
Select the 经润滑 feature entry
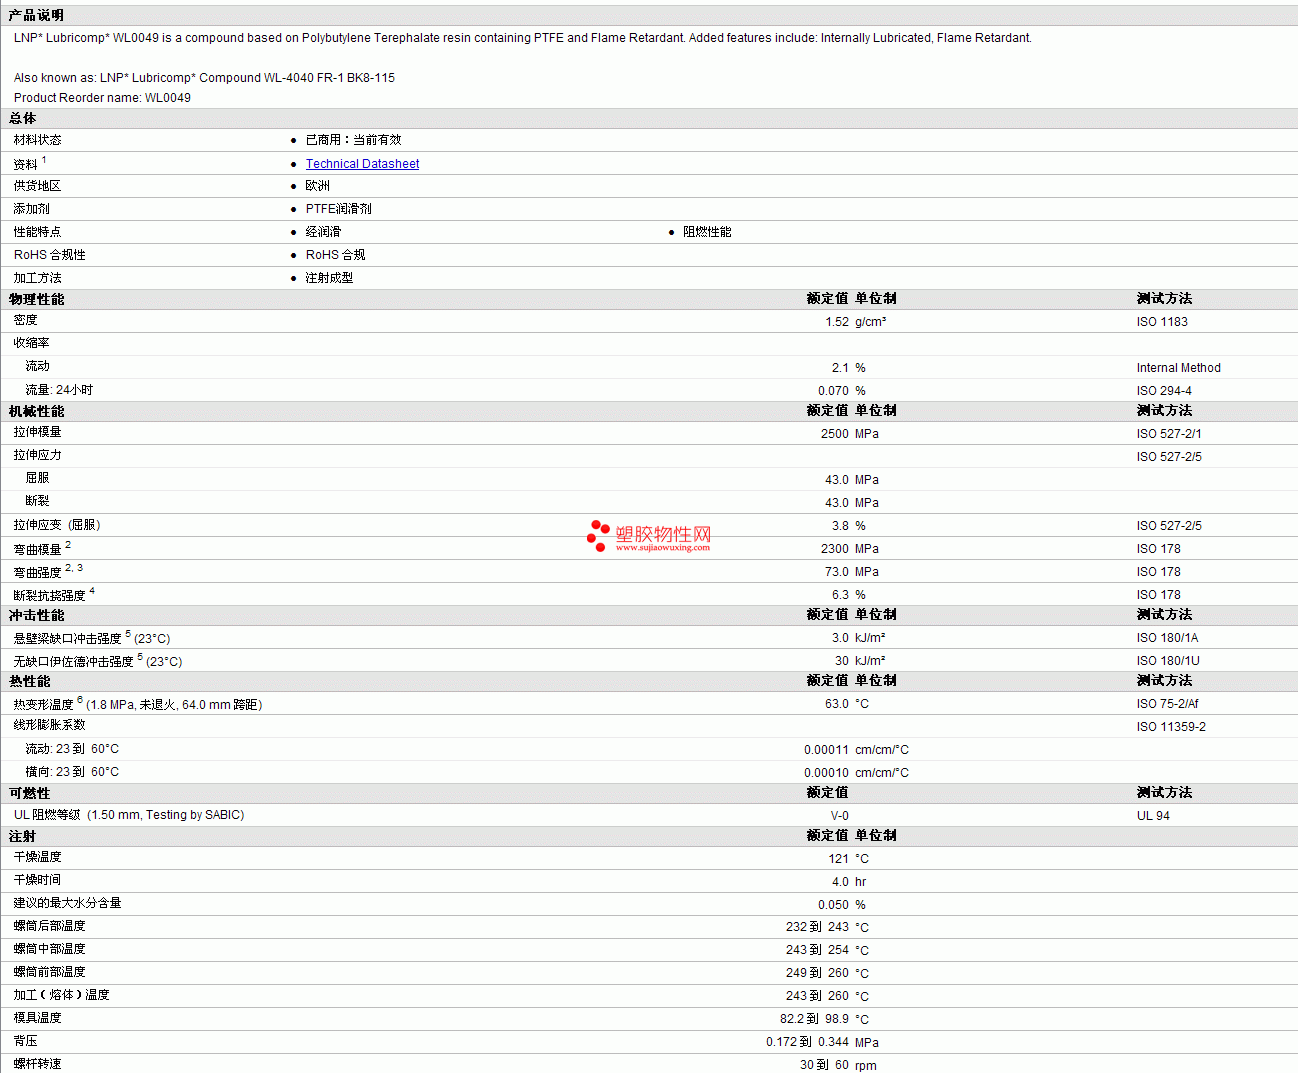point(323,232)
